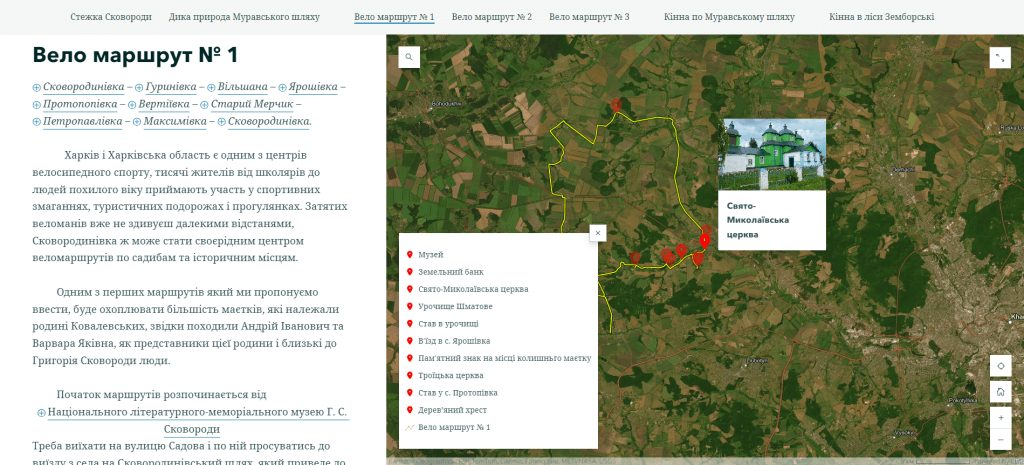Click the pin icon next to Троїцька церква
Screen dimensions: 1024x465
pyautogui.click(x=409, y=376)
